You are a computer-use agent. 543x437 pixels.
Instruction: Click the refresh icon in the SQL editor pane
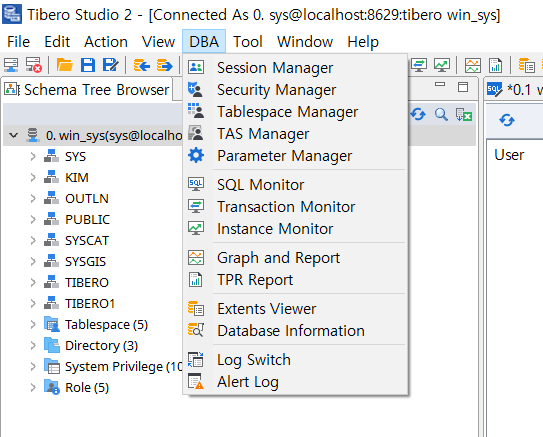[507, 120]
